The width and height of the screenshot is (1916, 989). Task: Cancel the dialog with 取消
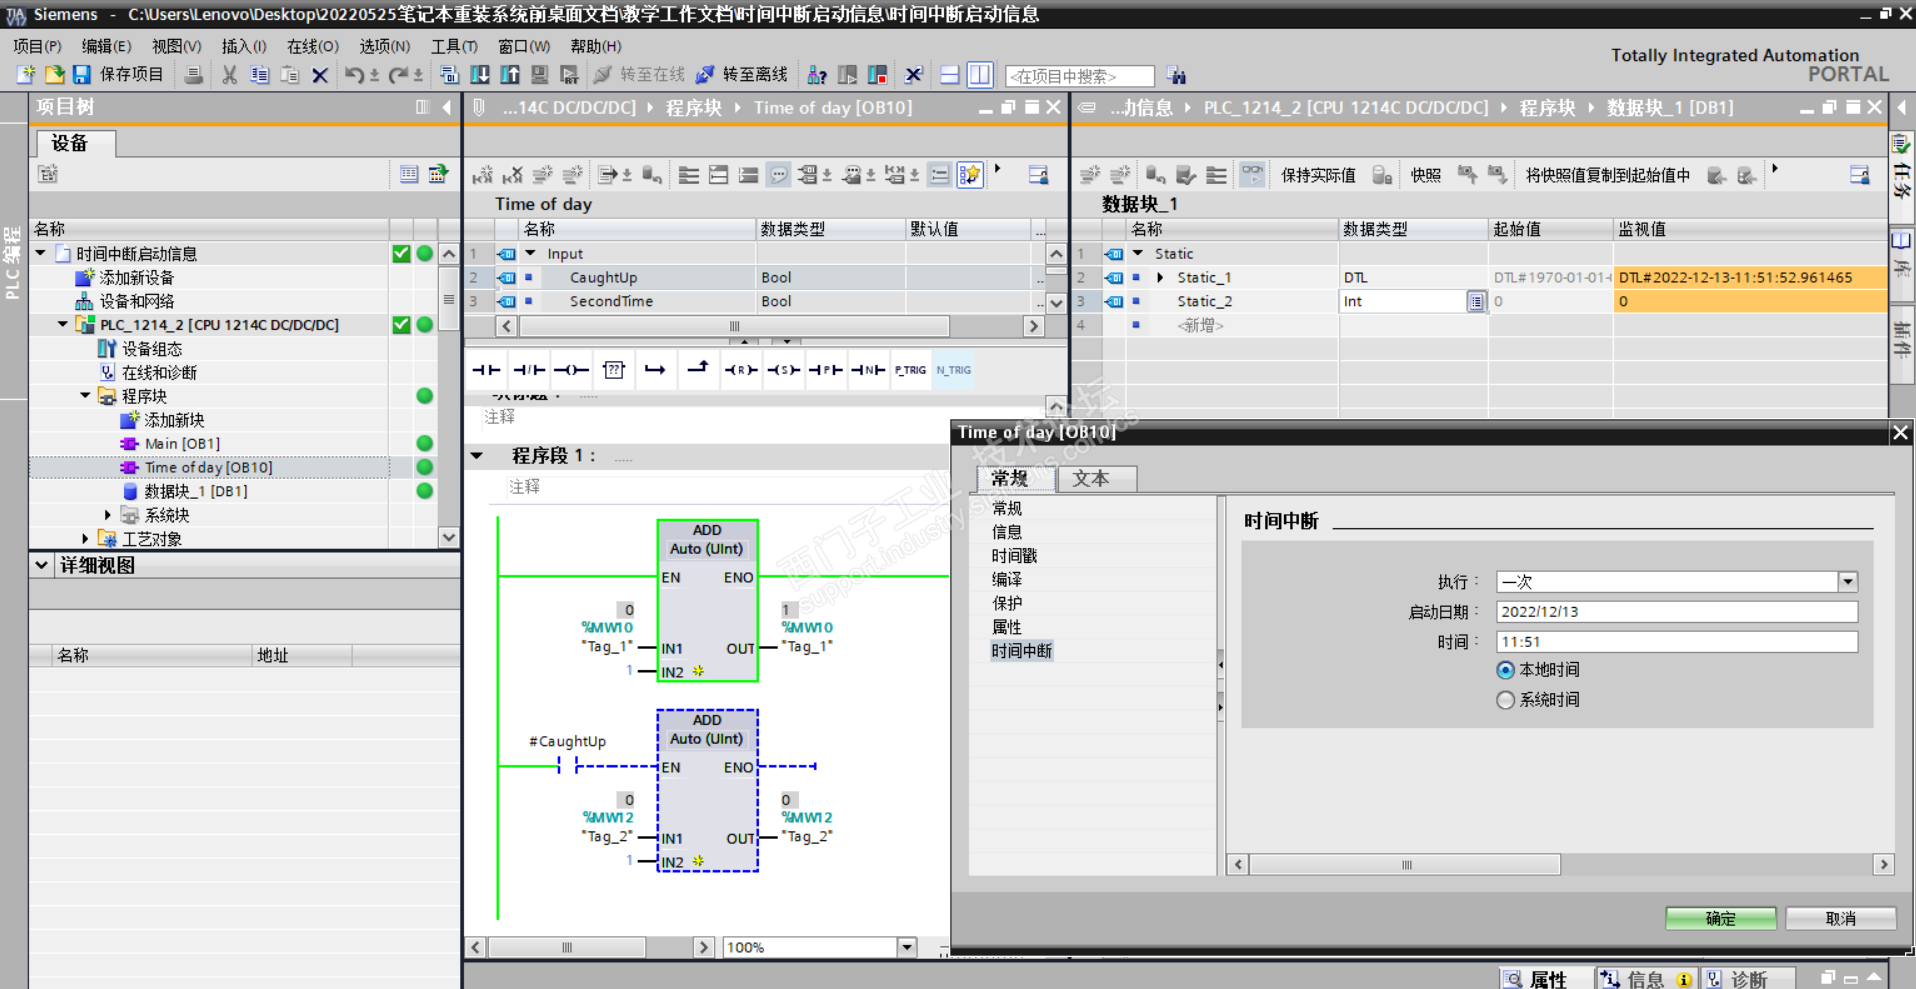(1840, 919)
